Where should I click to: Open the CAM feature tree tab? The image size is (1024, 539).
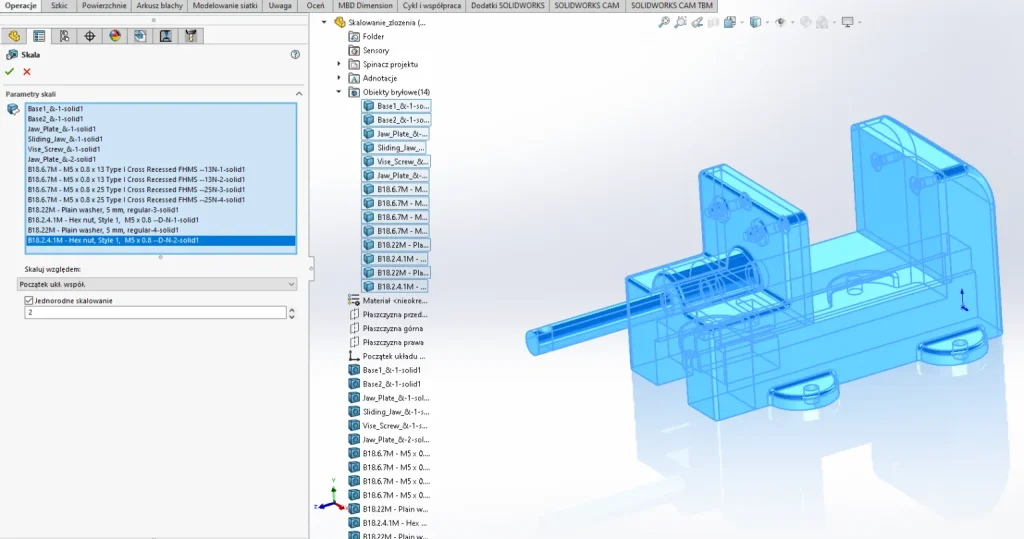click(140, 36)
